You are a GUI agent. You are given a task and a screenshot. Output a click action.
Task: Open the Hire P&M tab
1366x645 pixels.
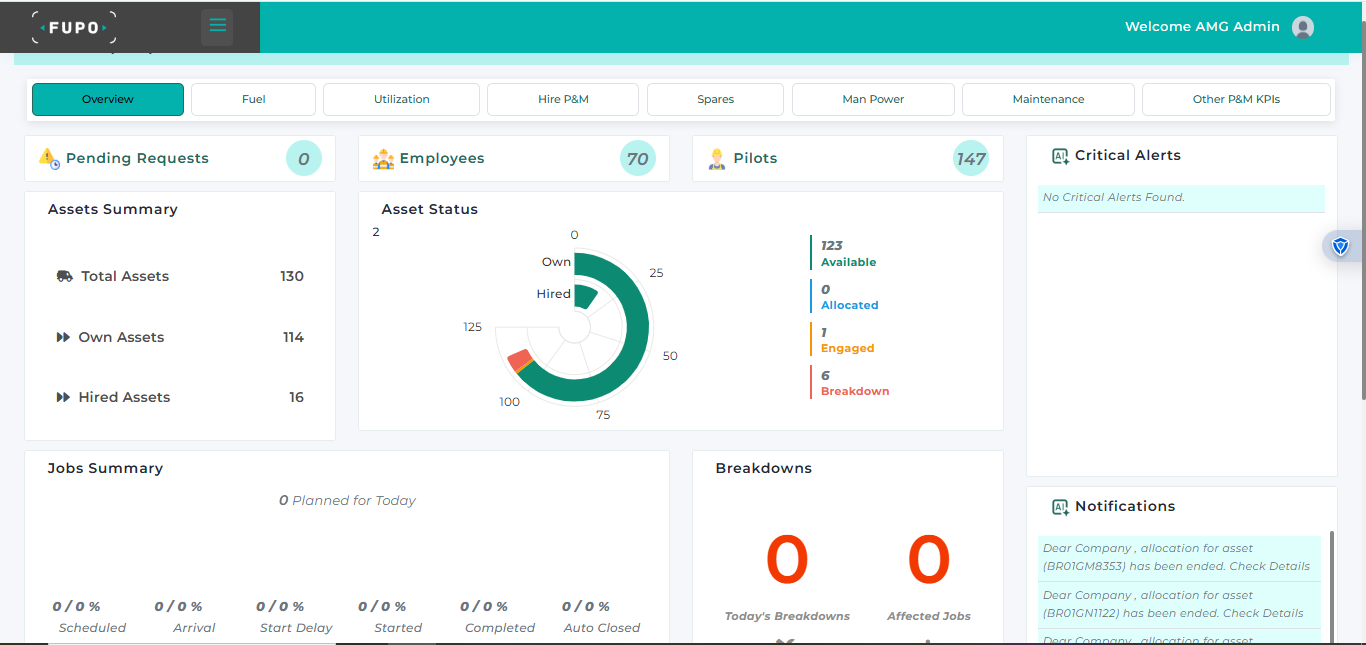tap(563, 99)
